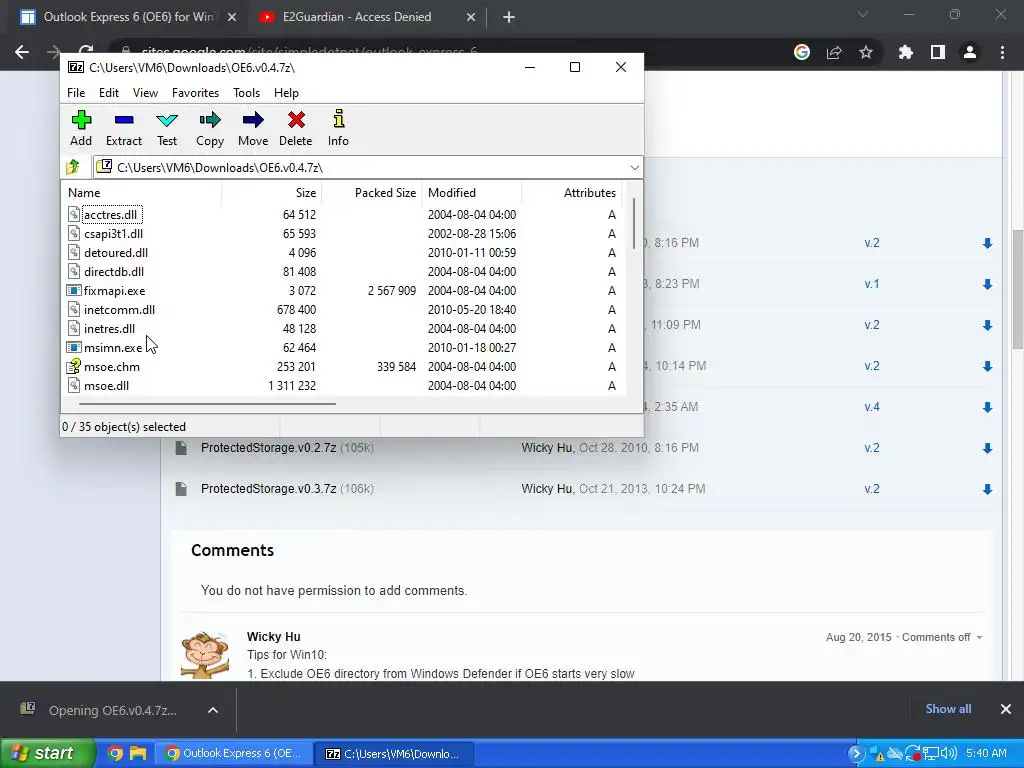Sort the file list by the Size column

(x=272, y=193)
